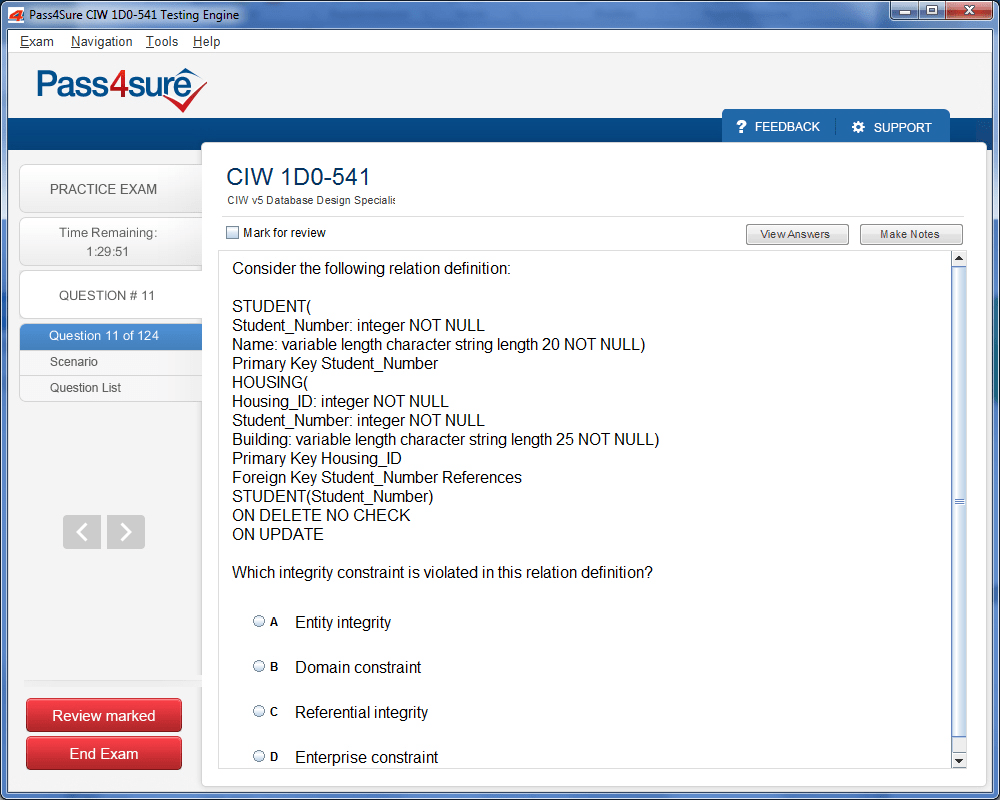
Task: Open the Tools menu
Action: pos(162,41)
